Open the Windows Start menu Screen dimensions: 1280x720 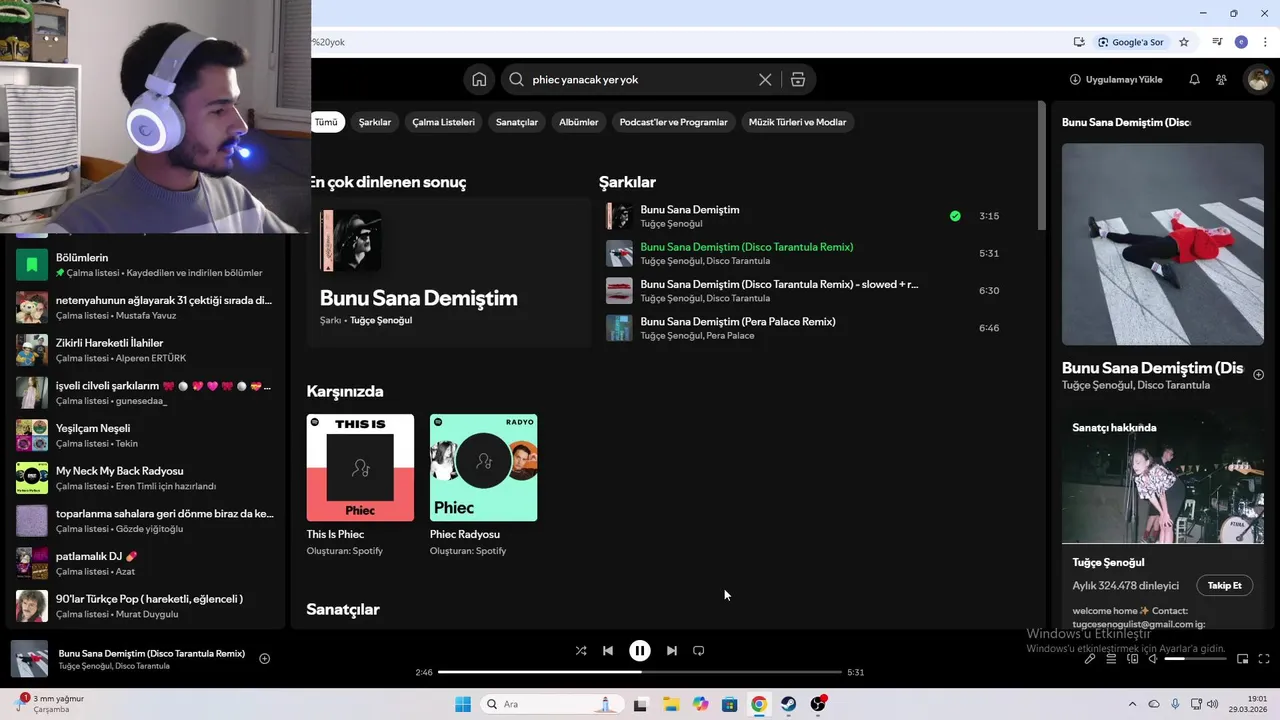click(x=463, y=704)
